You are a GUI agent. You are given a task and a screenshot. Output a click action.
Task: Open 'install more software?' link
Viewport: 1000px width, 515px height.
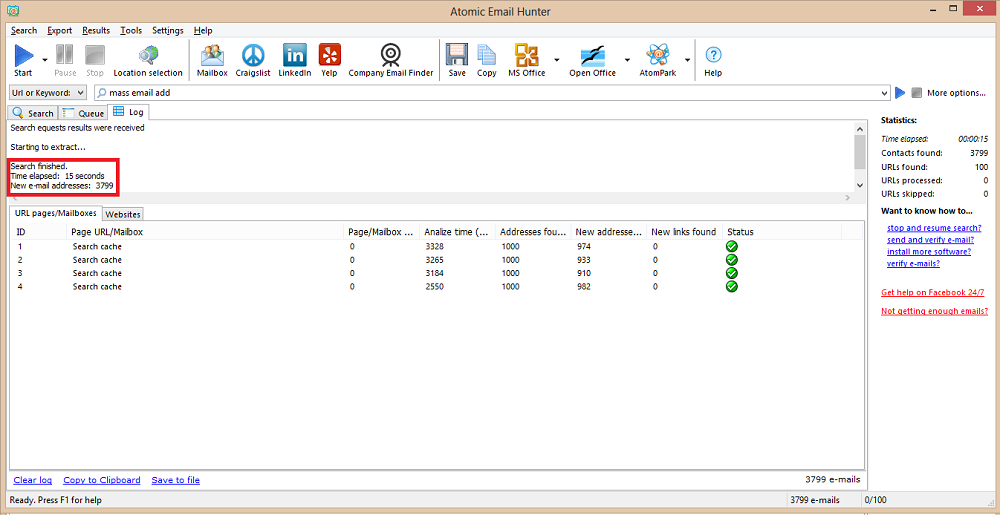(x=929, y=252)
